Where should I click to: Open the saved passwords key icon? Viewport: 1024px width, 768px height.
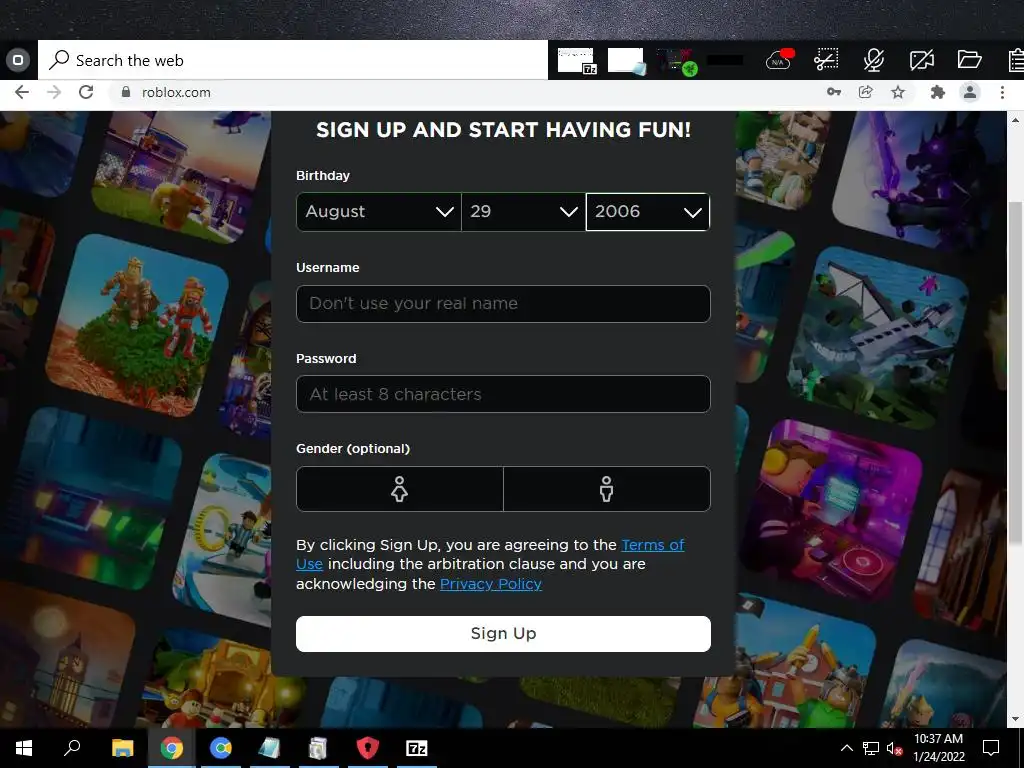(834, 92)
